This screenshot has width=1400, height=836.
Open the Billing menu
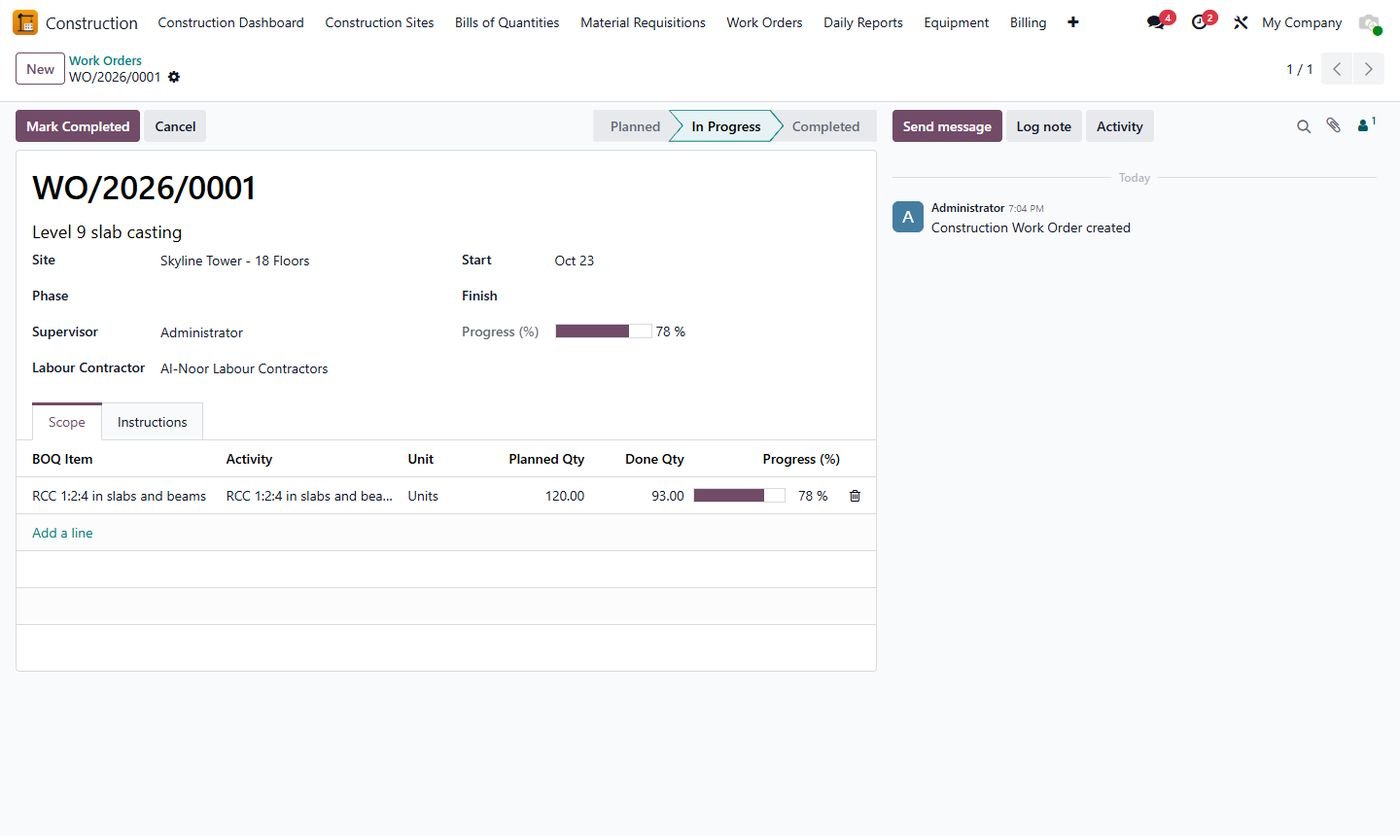[1028, 22]
